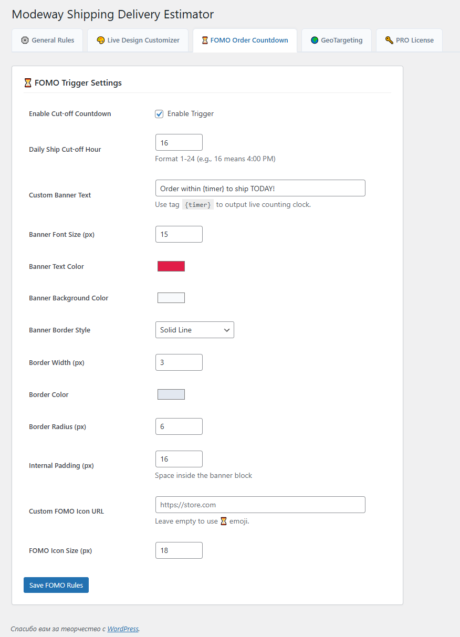Switch to Live Design Customizer tab
This screenshot has width=460, height=637.
138,40
